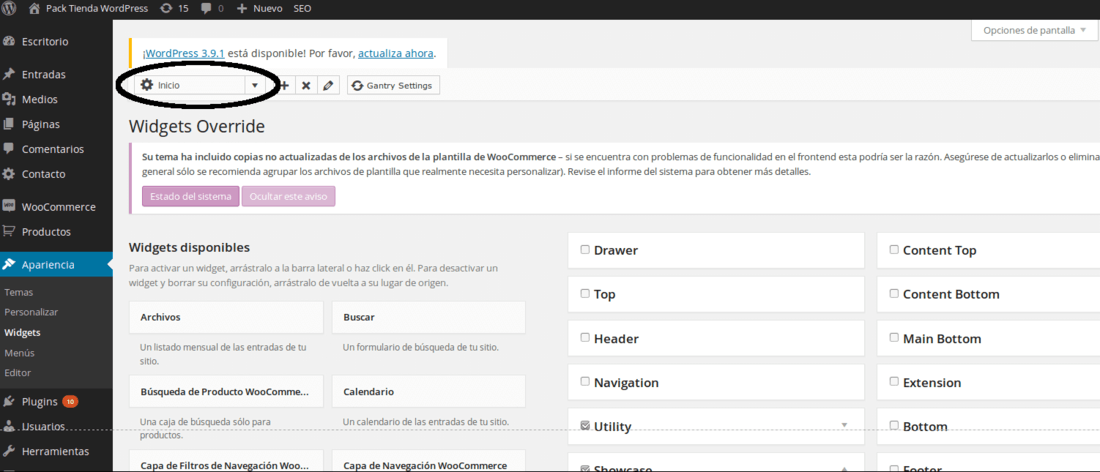Expand Opciones de pantalla
The width and height of the screenshot is (1100, 472).
tap(1034, 30)
